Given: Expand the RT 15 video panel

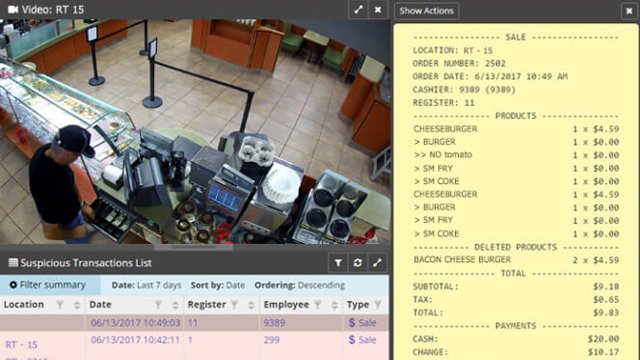Looking at the screenshot, I should (x=358, y=10).
